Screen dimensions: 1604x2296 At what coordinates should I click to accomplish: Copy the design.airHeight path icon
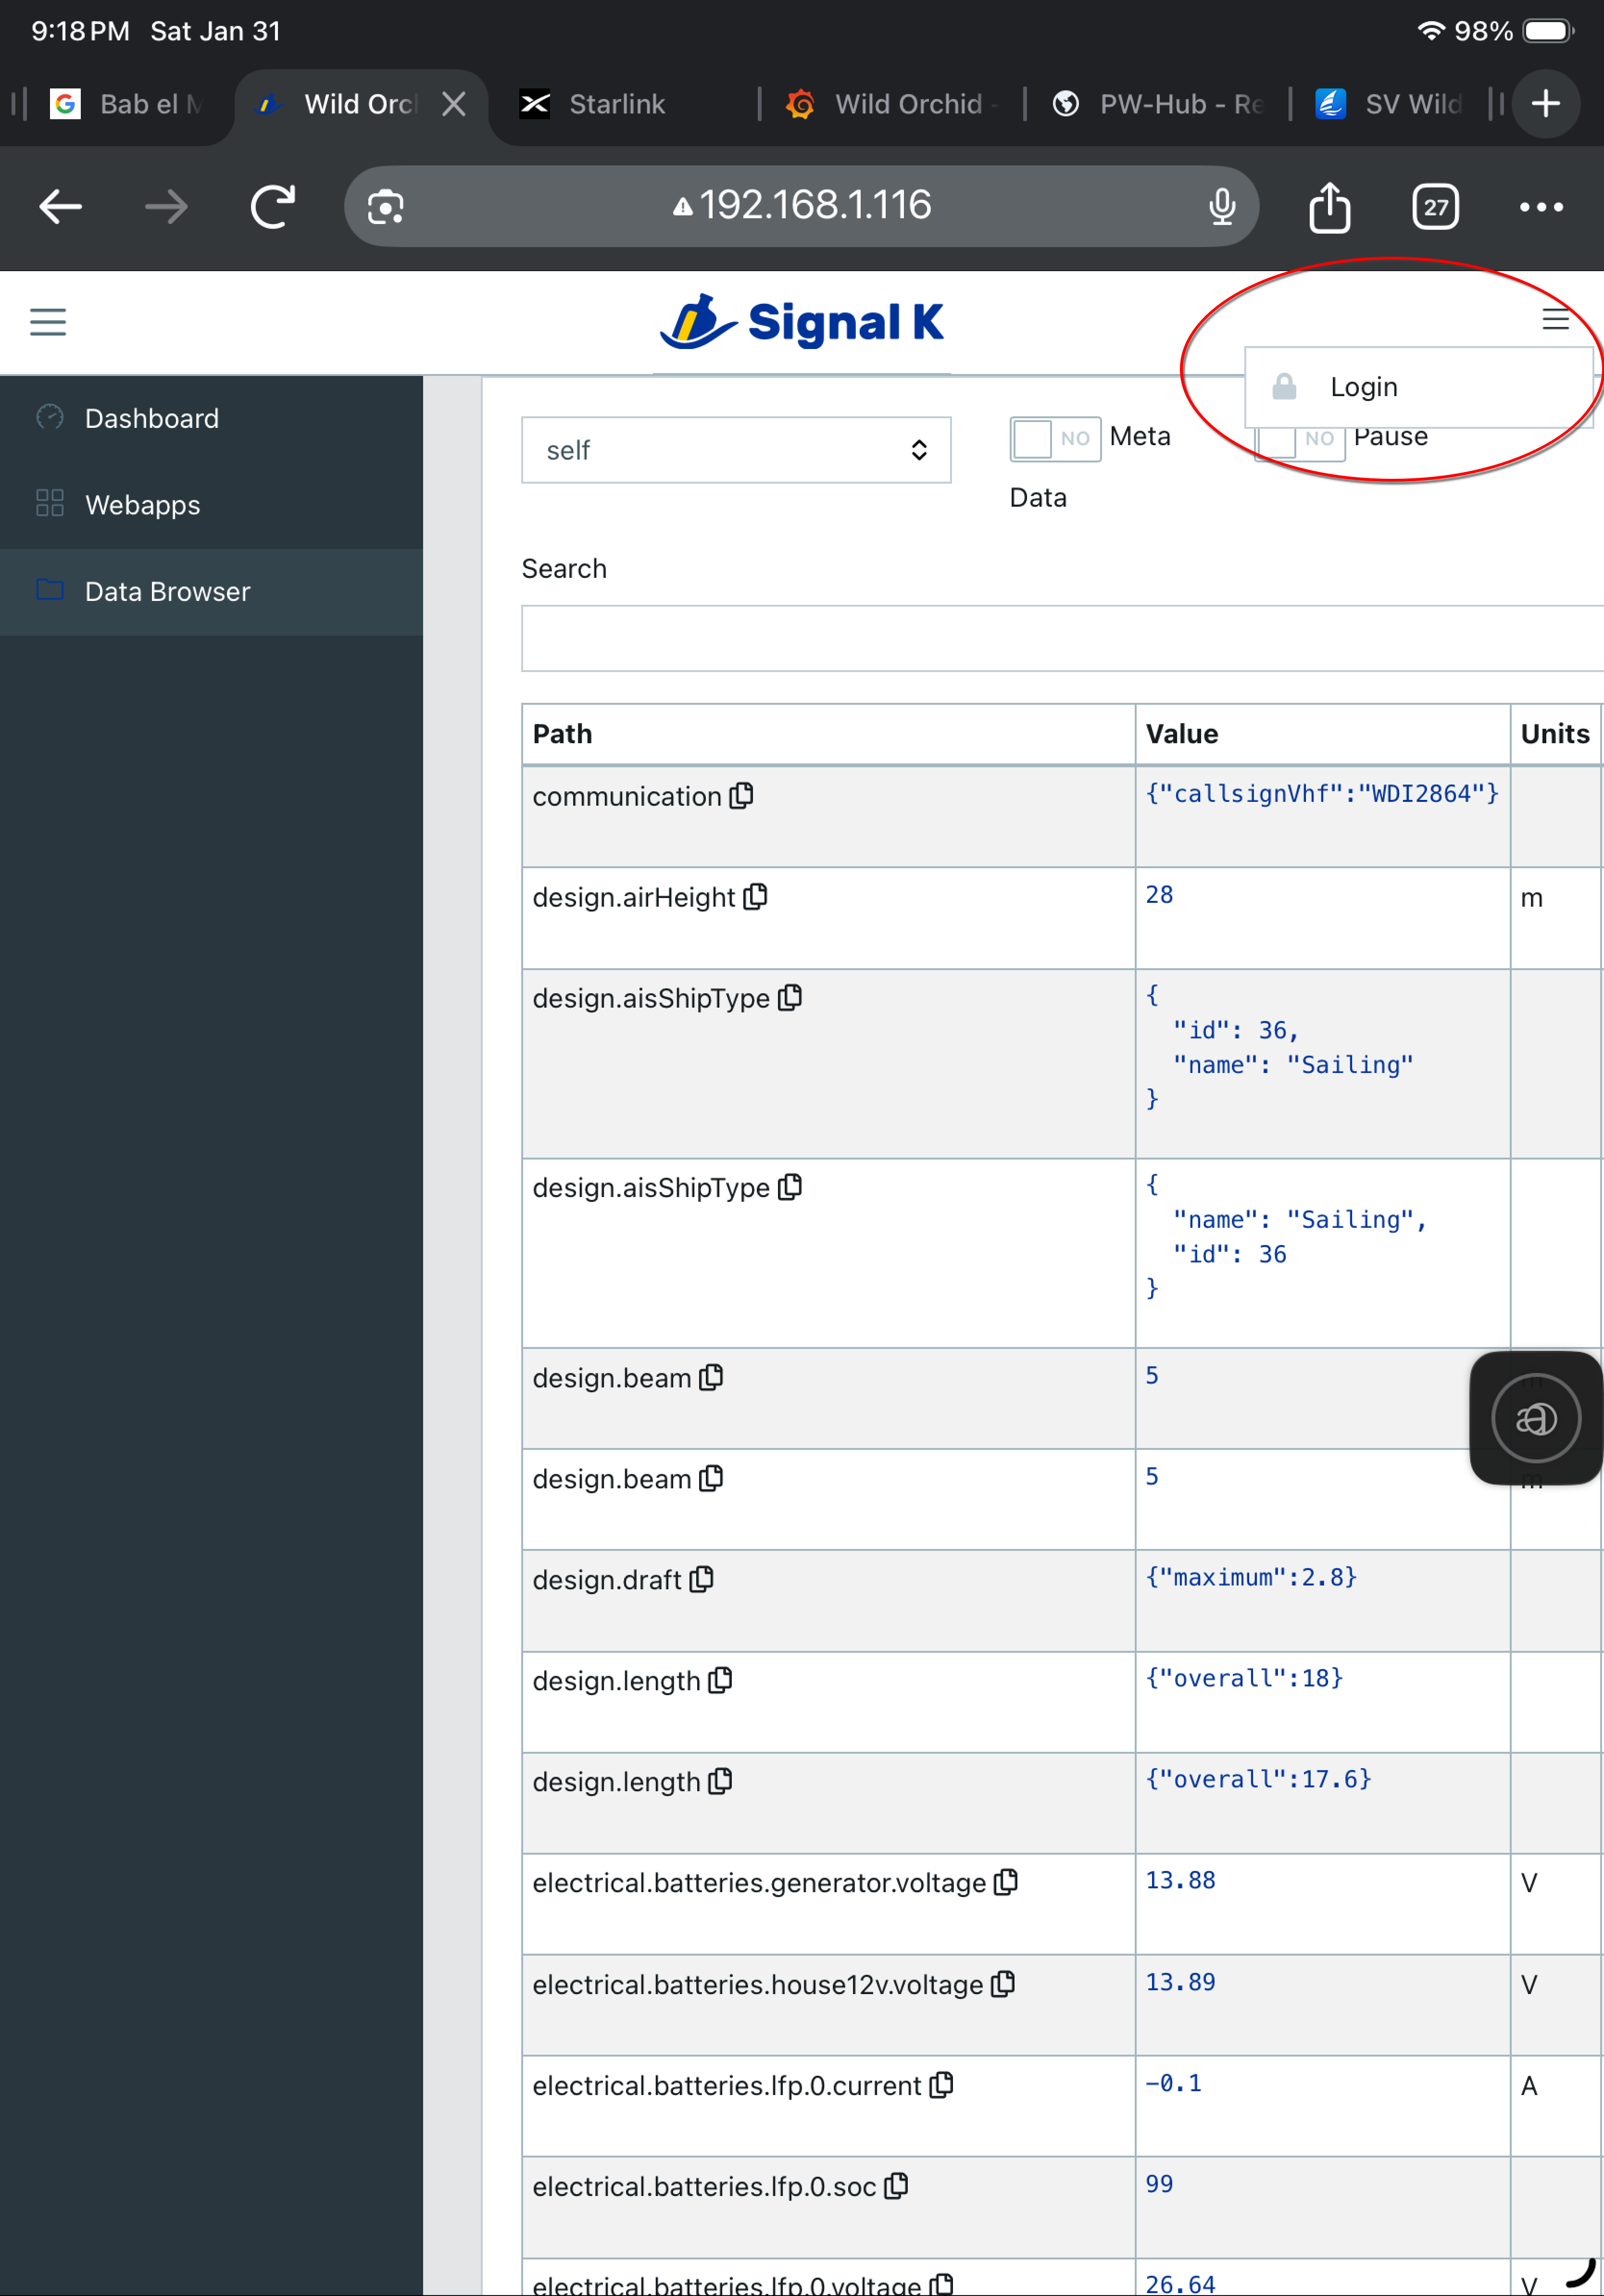coord(756,897)
